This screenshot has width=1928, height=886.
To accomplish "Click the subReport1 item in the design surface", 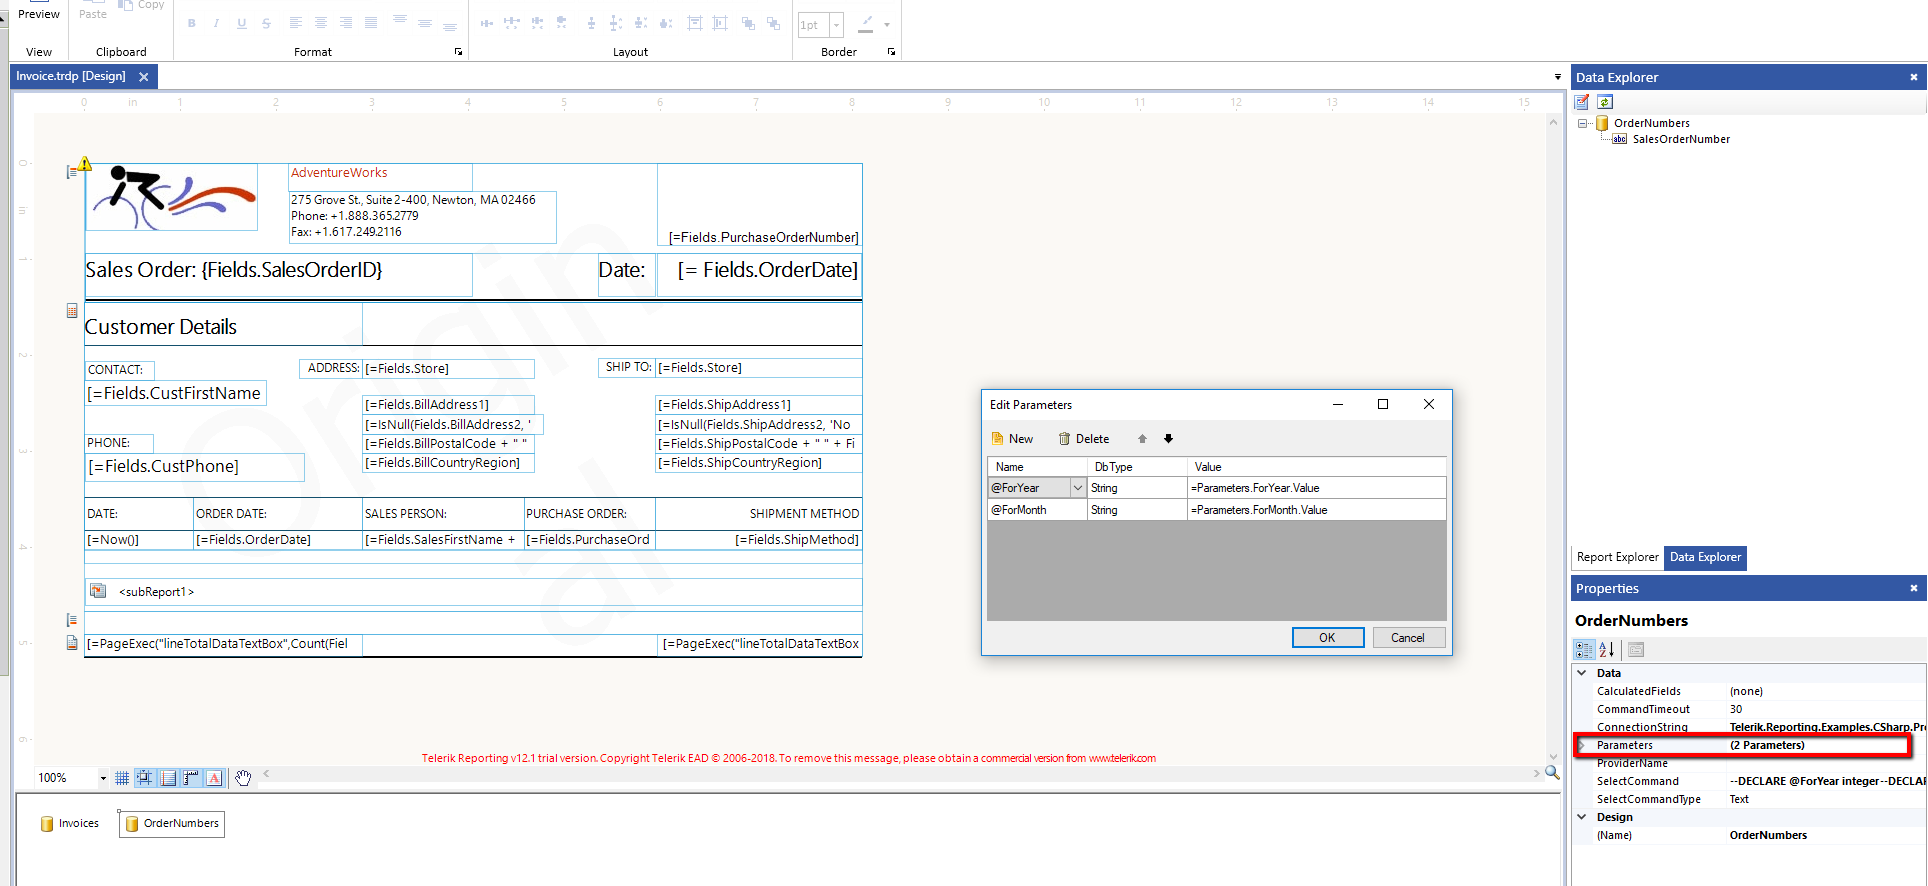I will 473,592.
